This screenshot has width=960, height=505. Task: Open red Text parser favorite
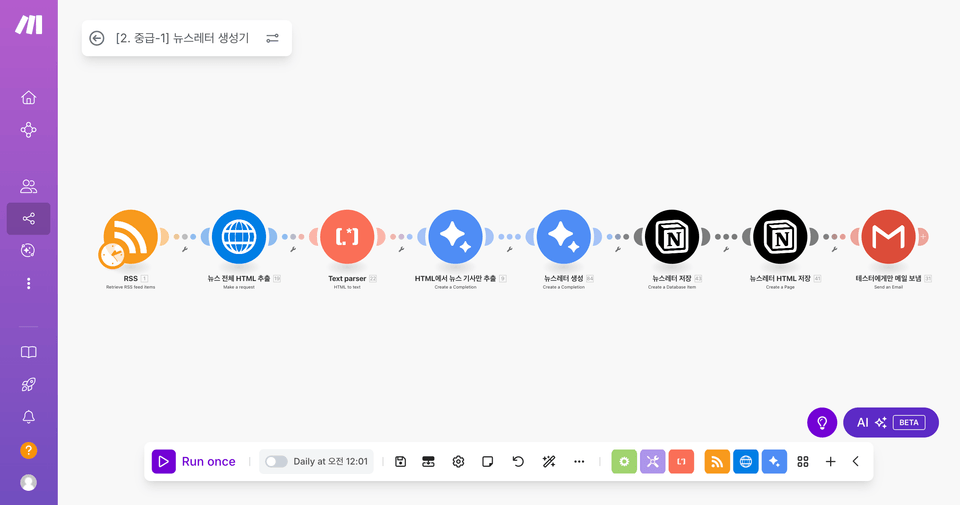681,462
